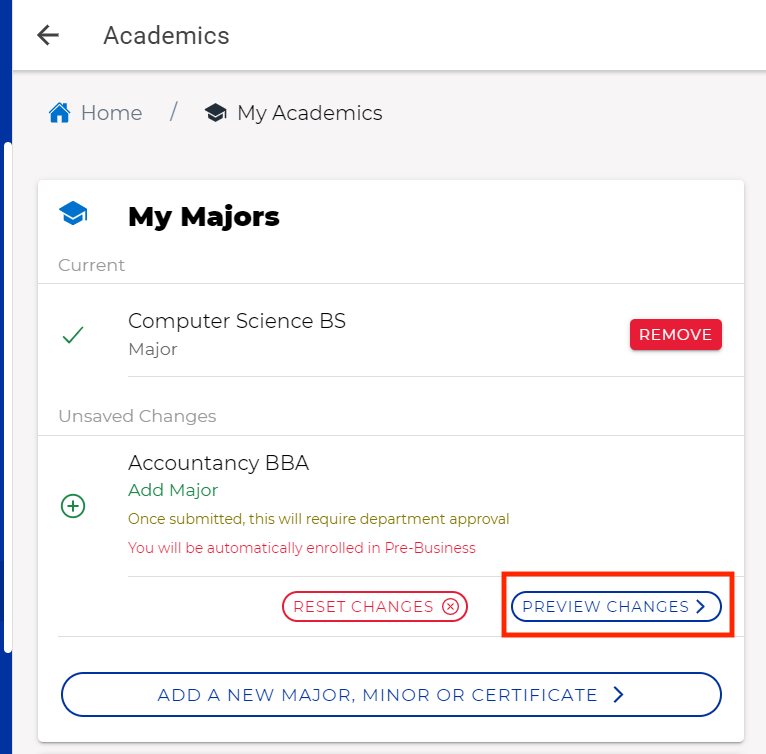The height and width of the screenshot is (754, 766).
Task: Click the green Add Major label
Action: coord(173,490)
